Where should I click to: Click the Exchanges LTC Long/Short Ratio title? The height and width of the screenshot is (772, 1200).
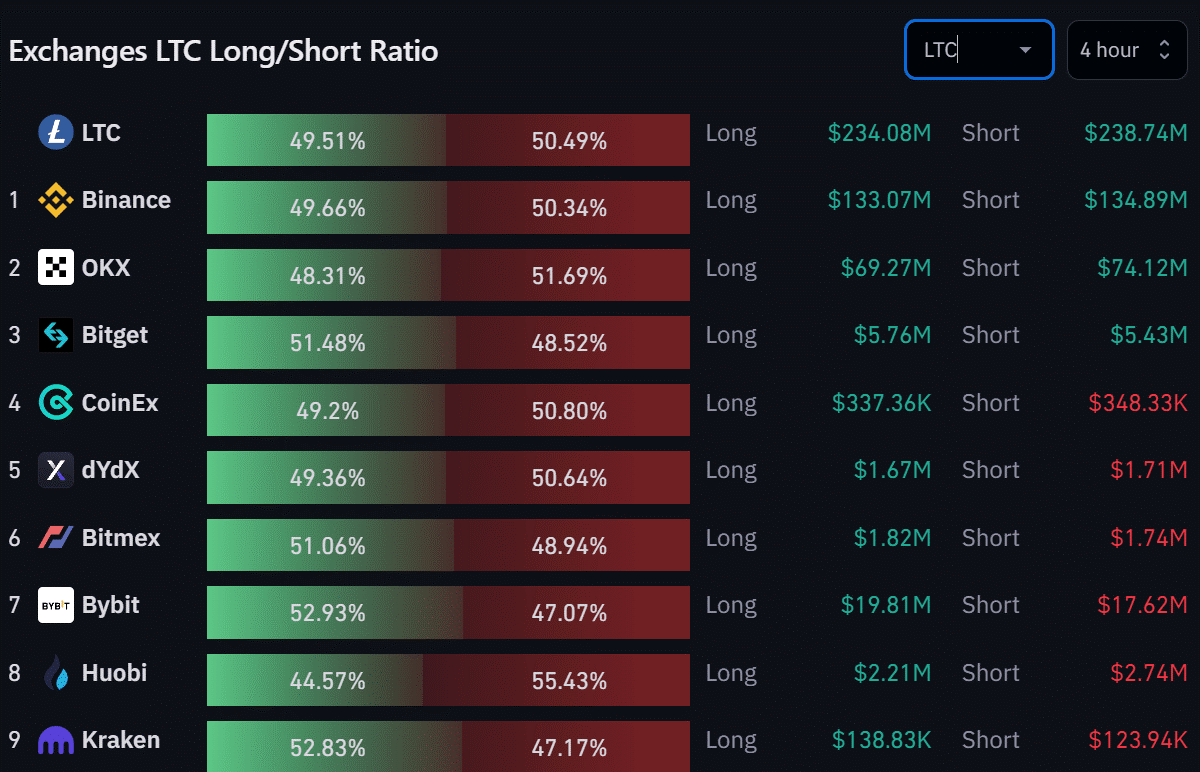coord(222,51)
